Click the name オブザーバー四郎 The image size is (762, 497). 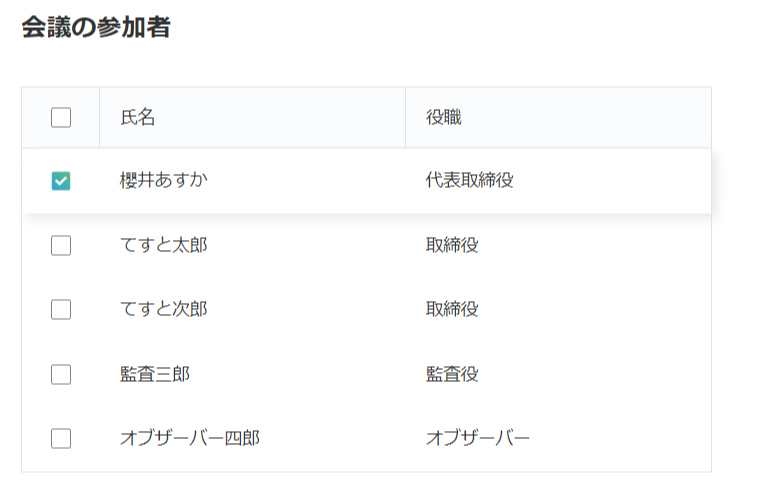(190, 438)
